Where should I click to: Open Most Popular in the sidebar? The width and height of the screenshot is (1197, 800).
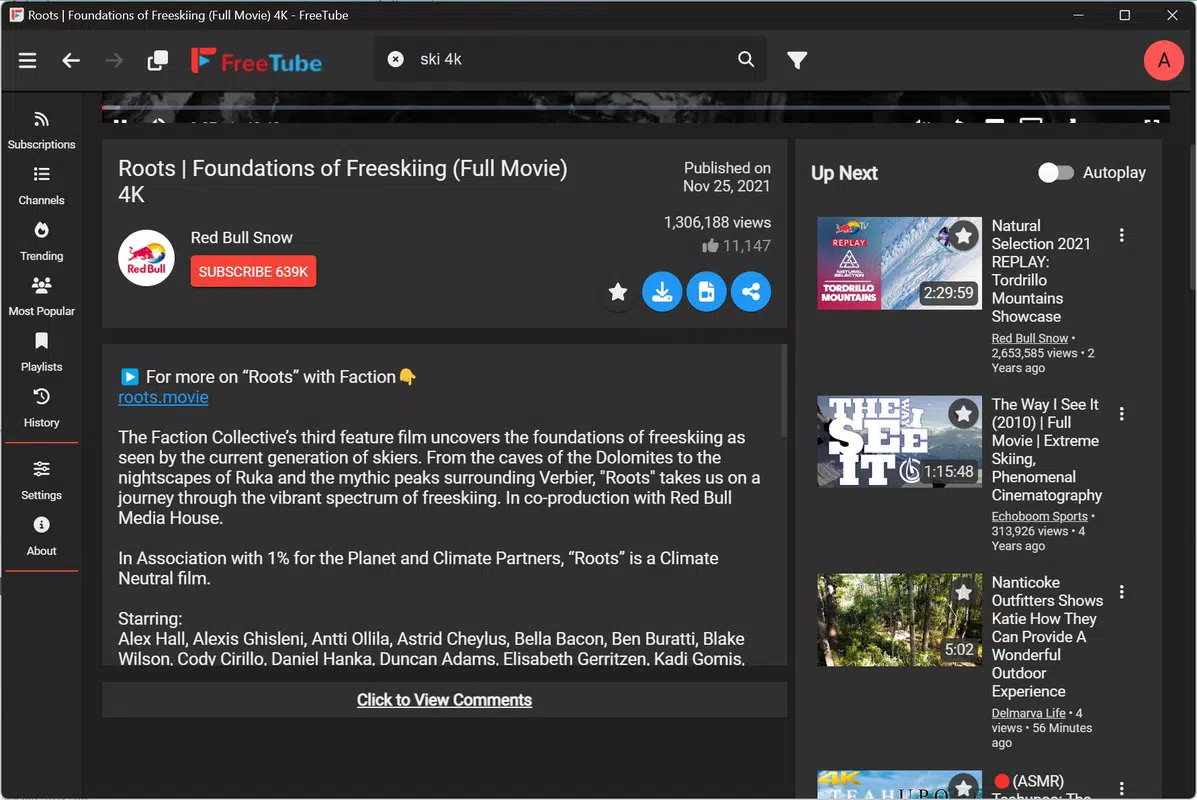click(x=41, y=297)
